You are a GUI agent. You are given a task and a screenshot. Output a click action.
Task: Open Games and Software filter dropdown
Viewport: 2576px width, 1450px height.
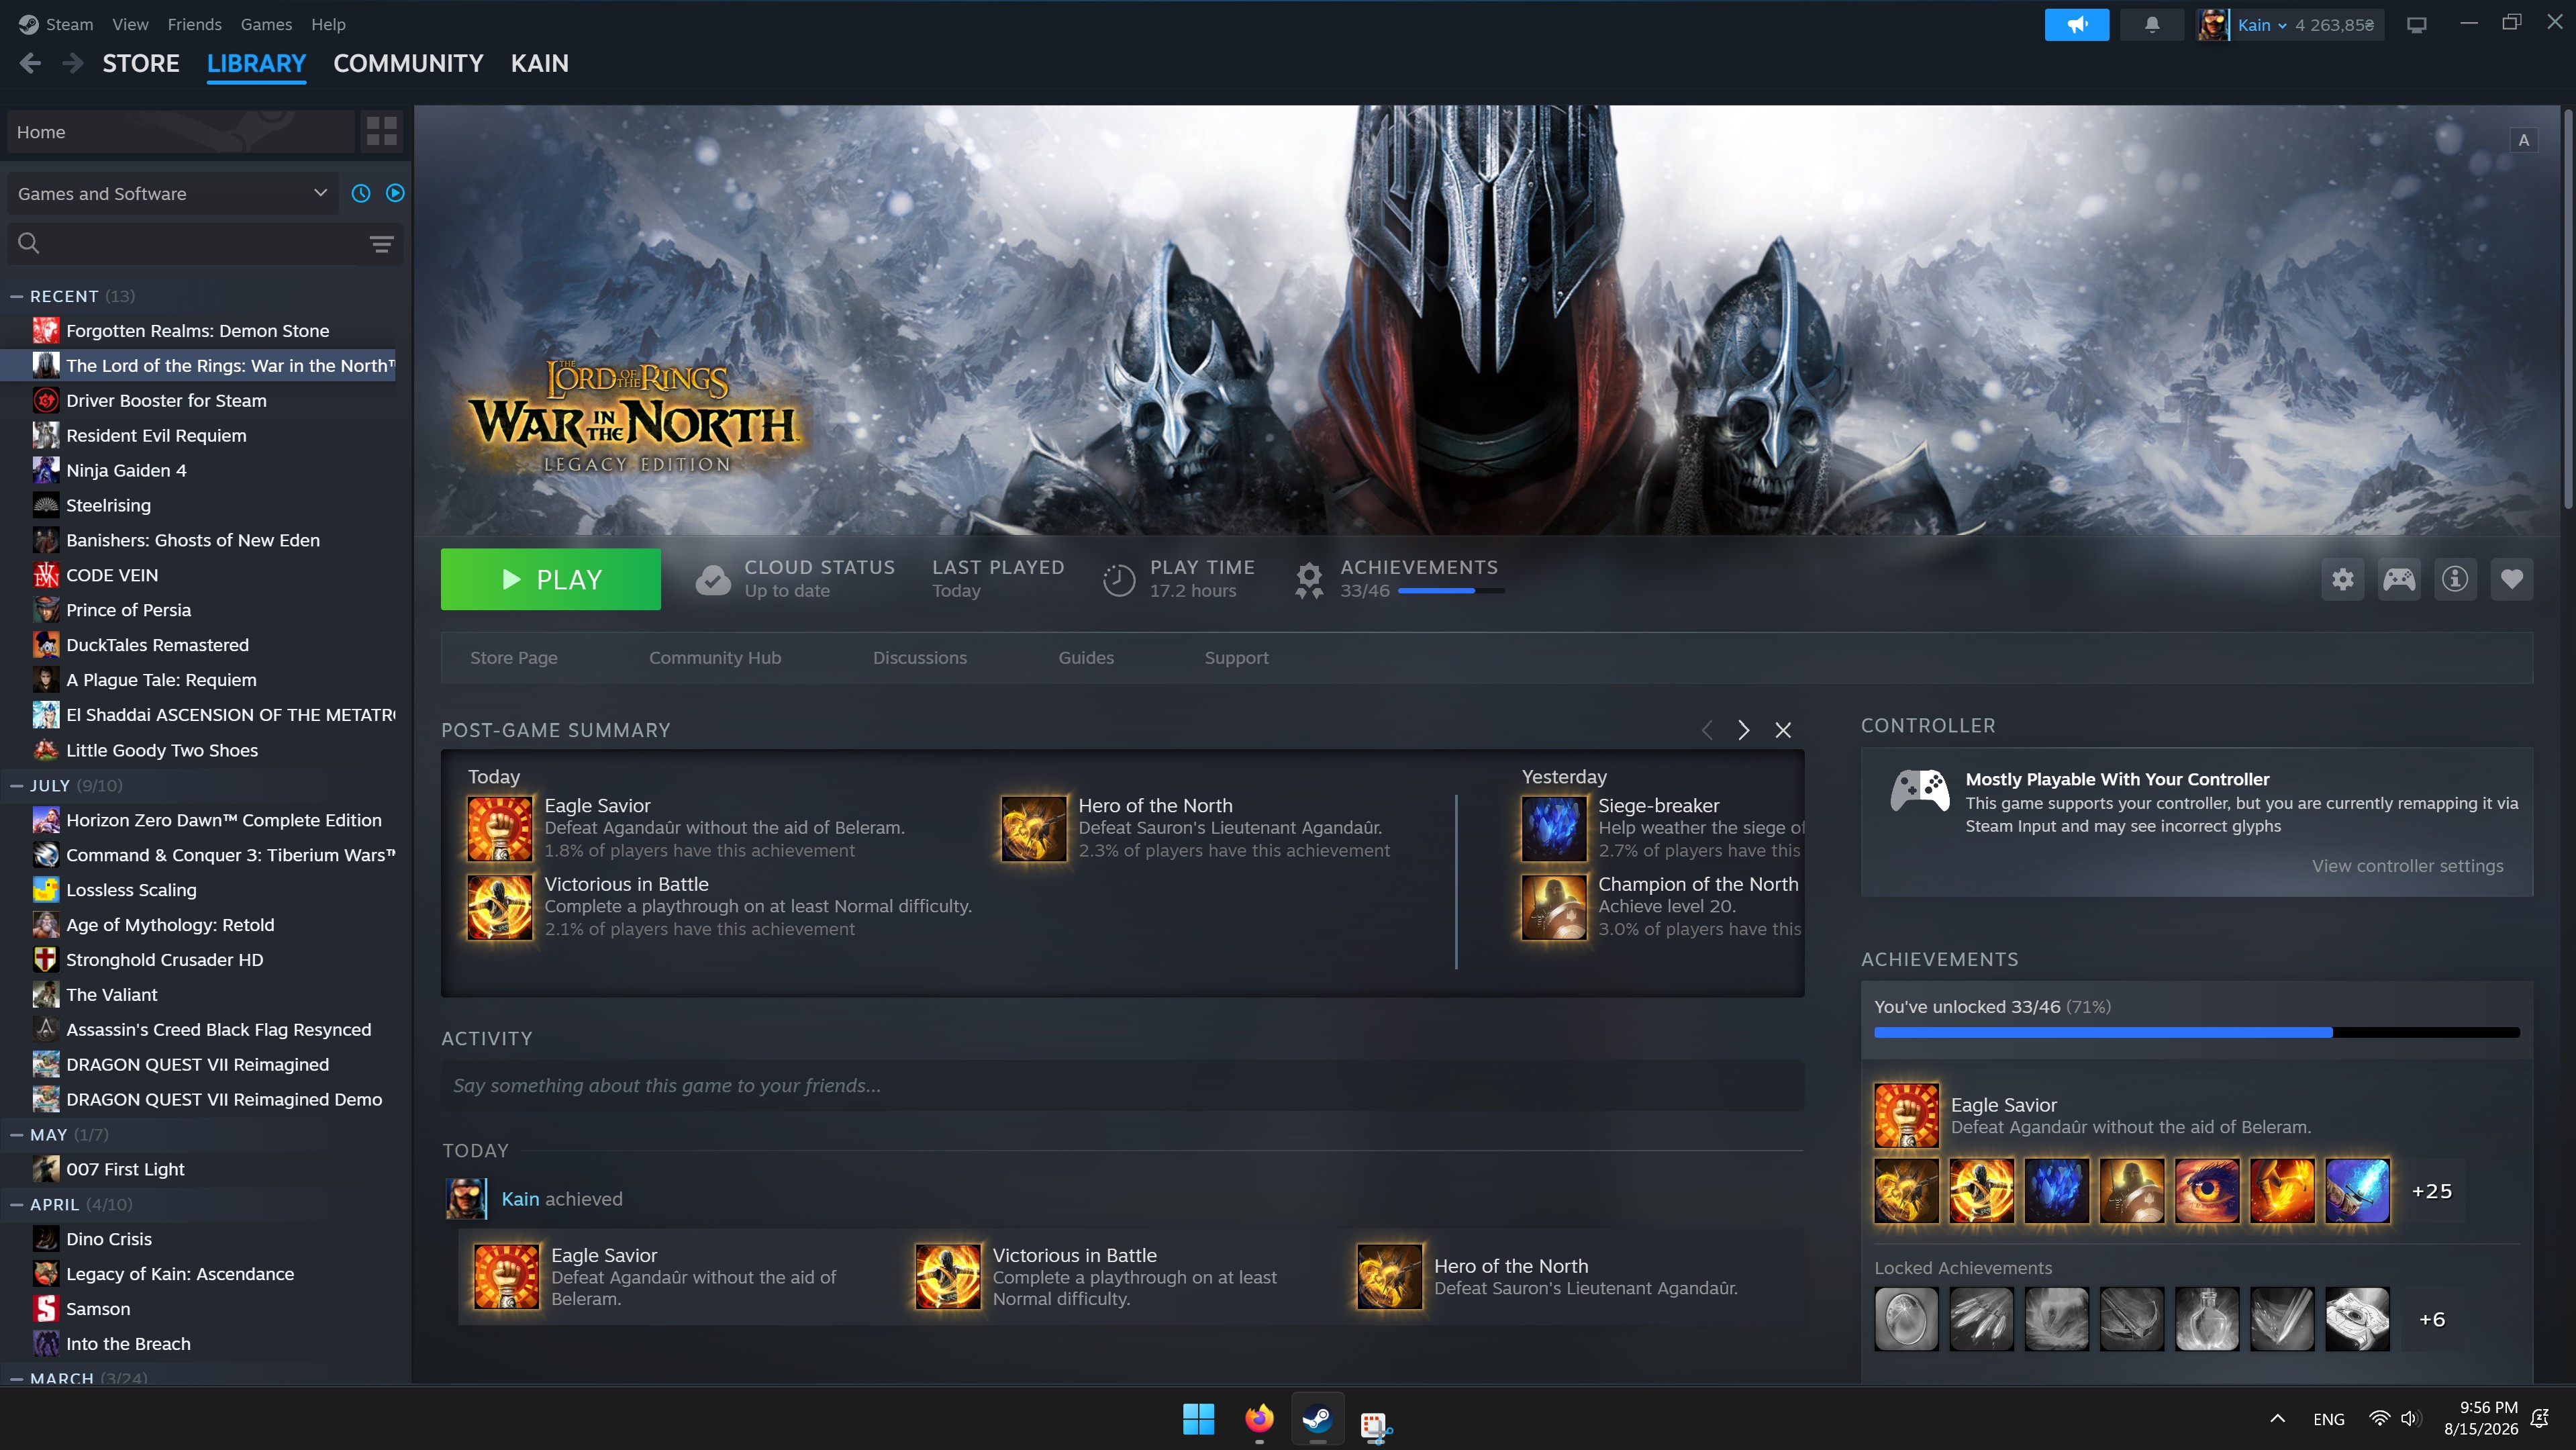[x=173, y=194]
